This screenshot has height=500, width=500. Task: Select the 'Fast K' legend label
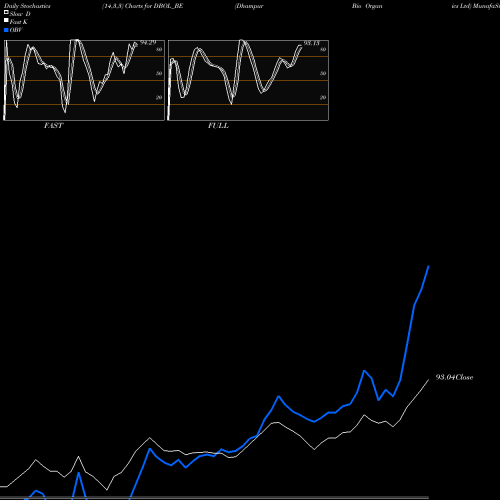[19, 22]
